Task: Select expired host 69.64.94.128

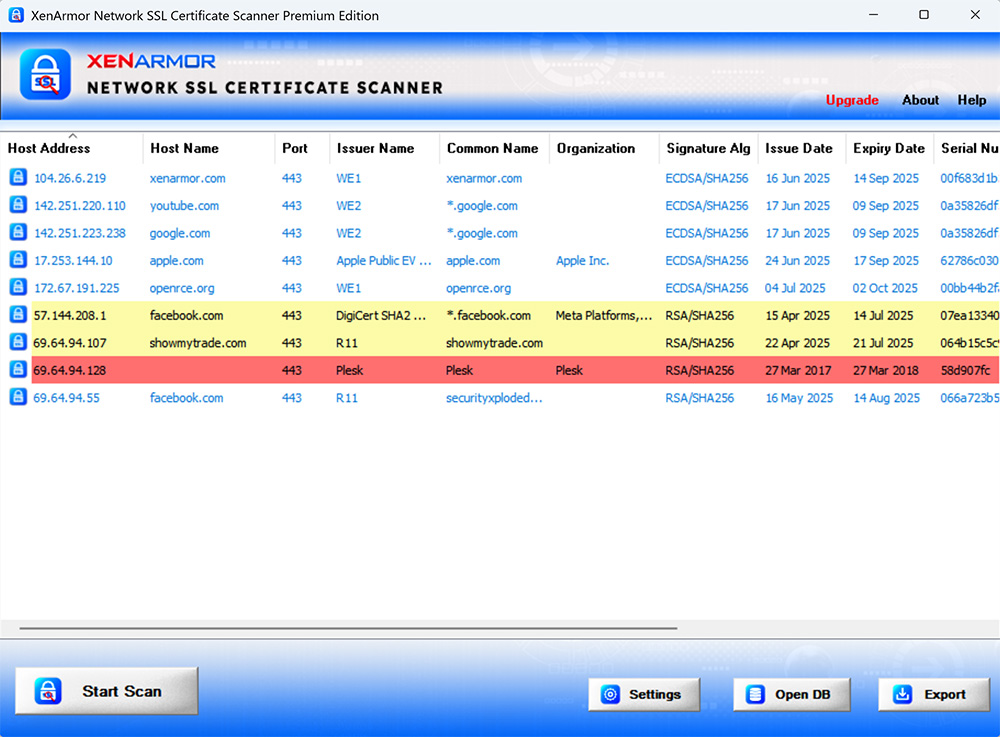Action: pyautogui.click(x=70, y=370)
